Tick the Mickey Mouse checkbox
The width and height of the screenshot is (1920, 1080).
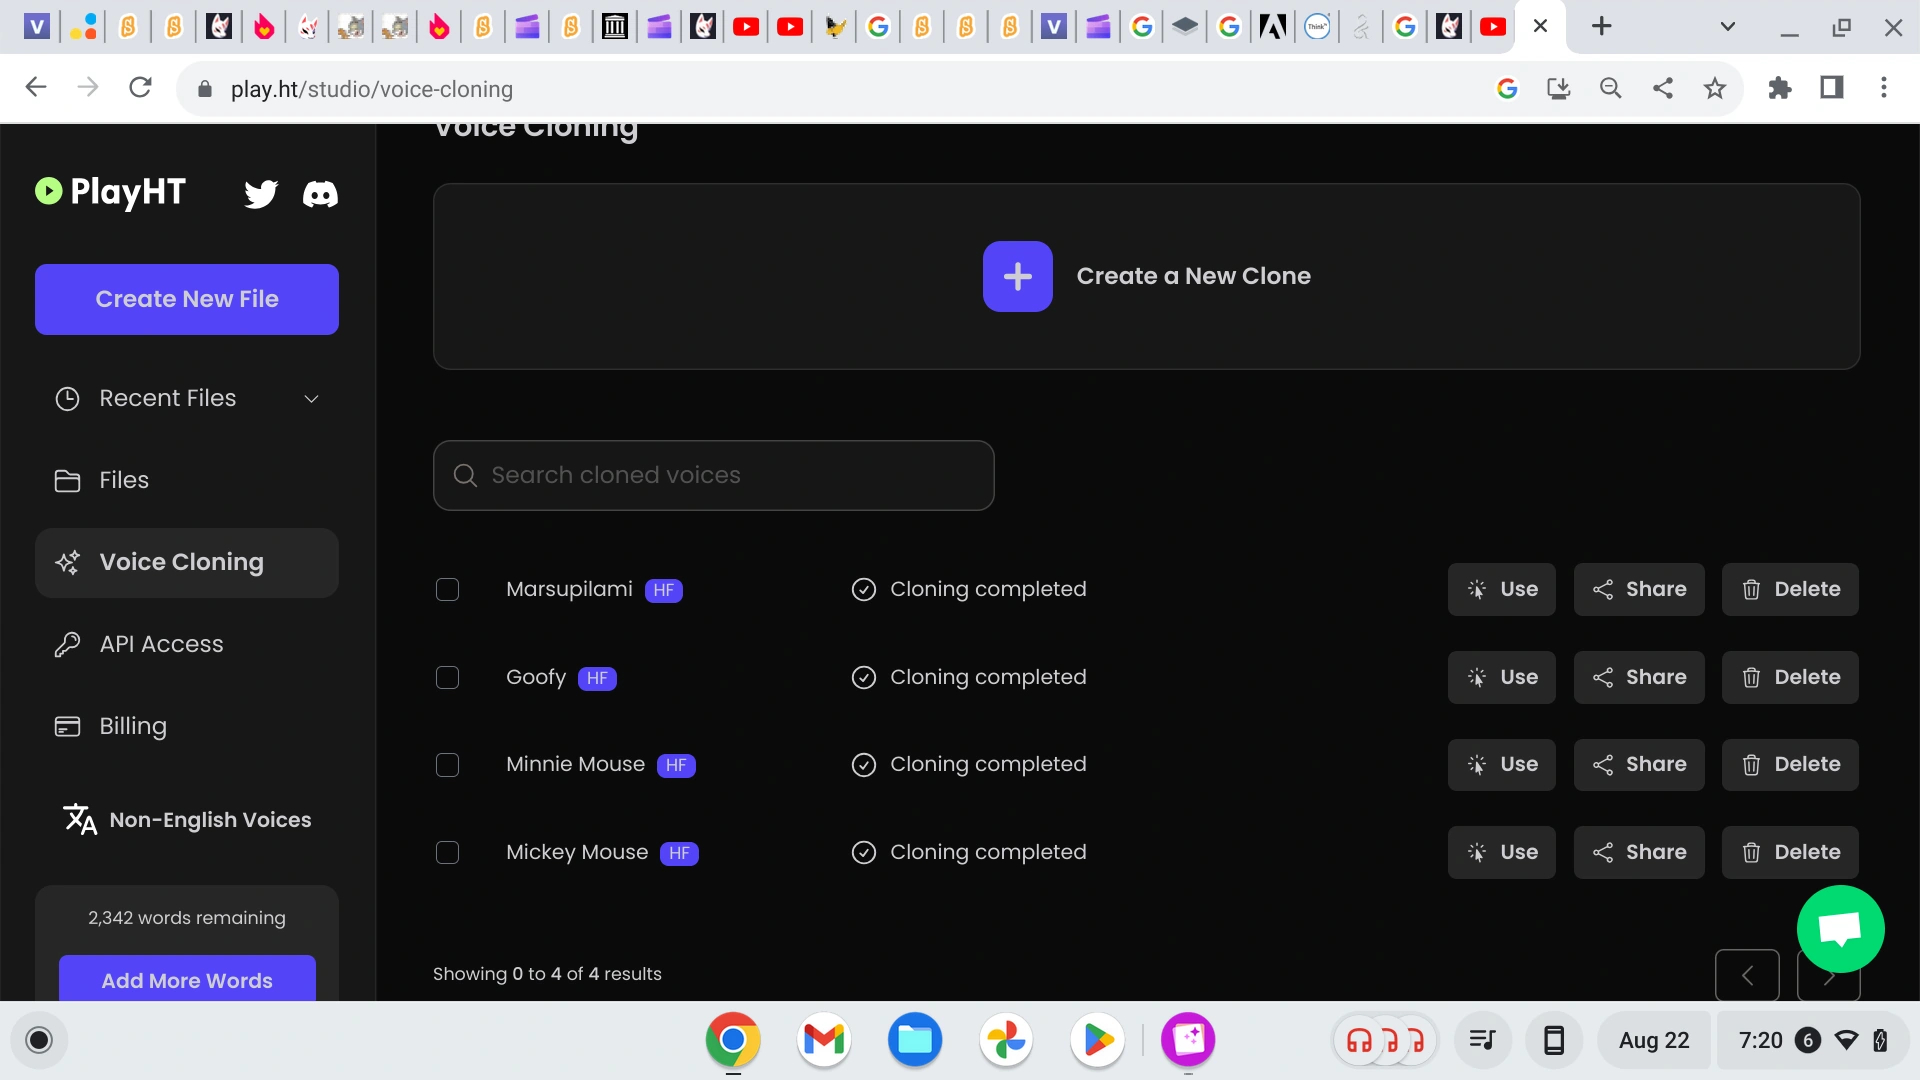pyautogui.click(x=447, y=853)
